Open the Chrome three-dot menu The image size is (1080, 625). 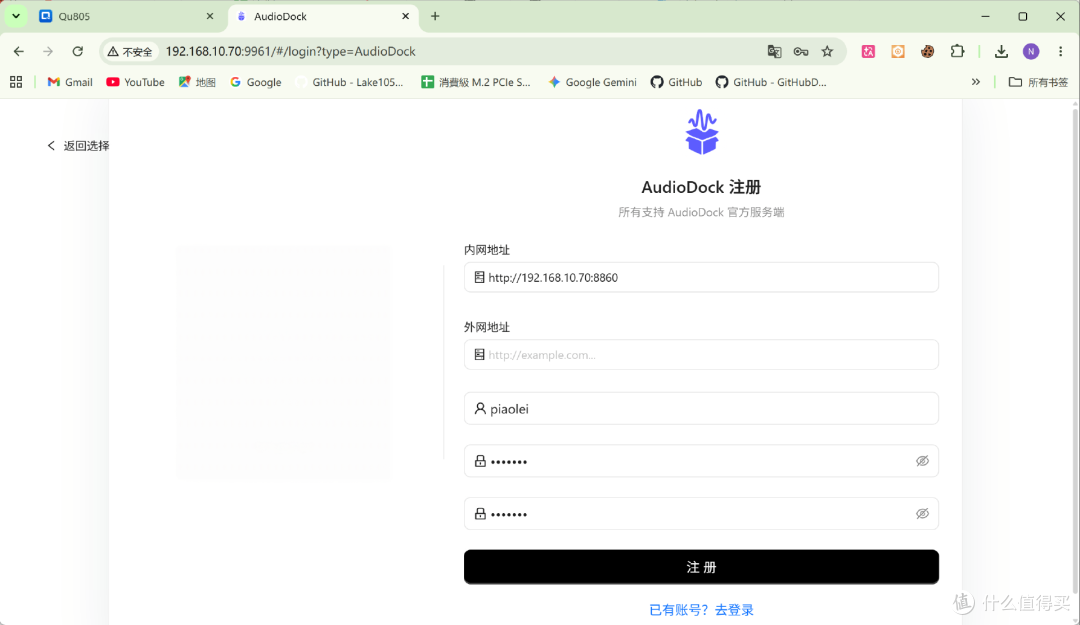tap(1061, 51)
